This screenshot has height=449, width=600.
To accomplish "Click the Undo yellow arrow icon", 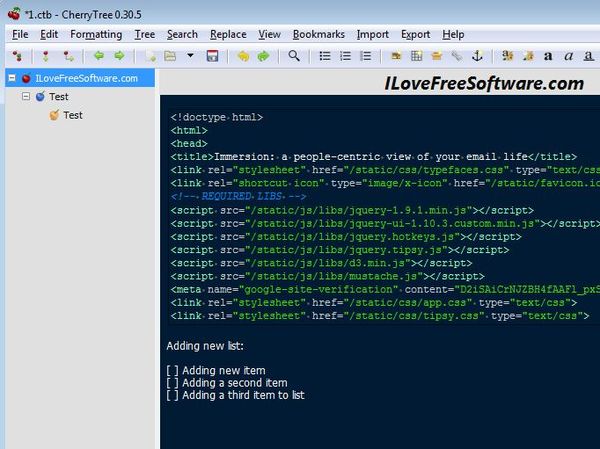I will point(243,56).
